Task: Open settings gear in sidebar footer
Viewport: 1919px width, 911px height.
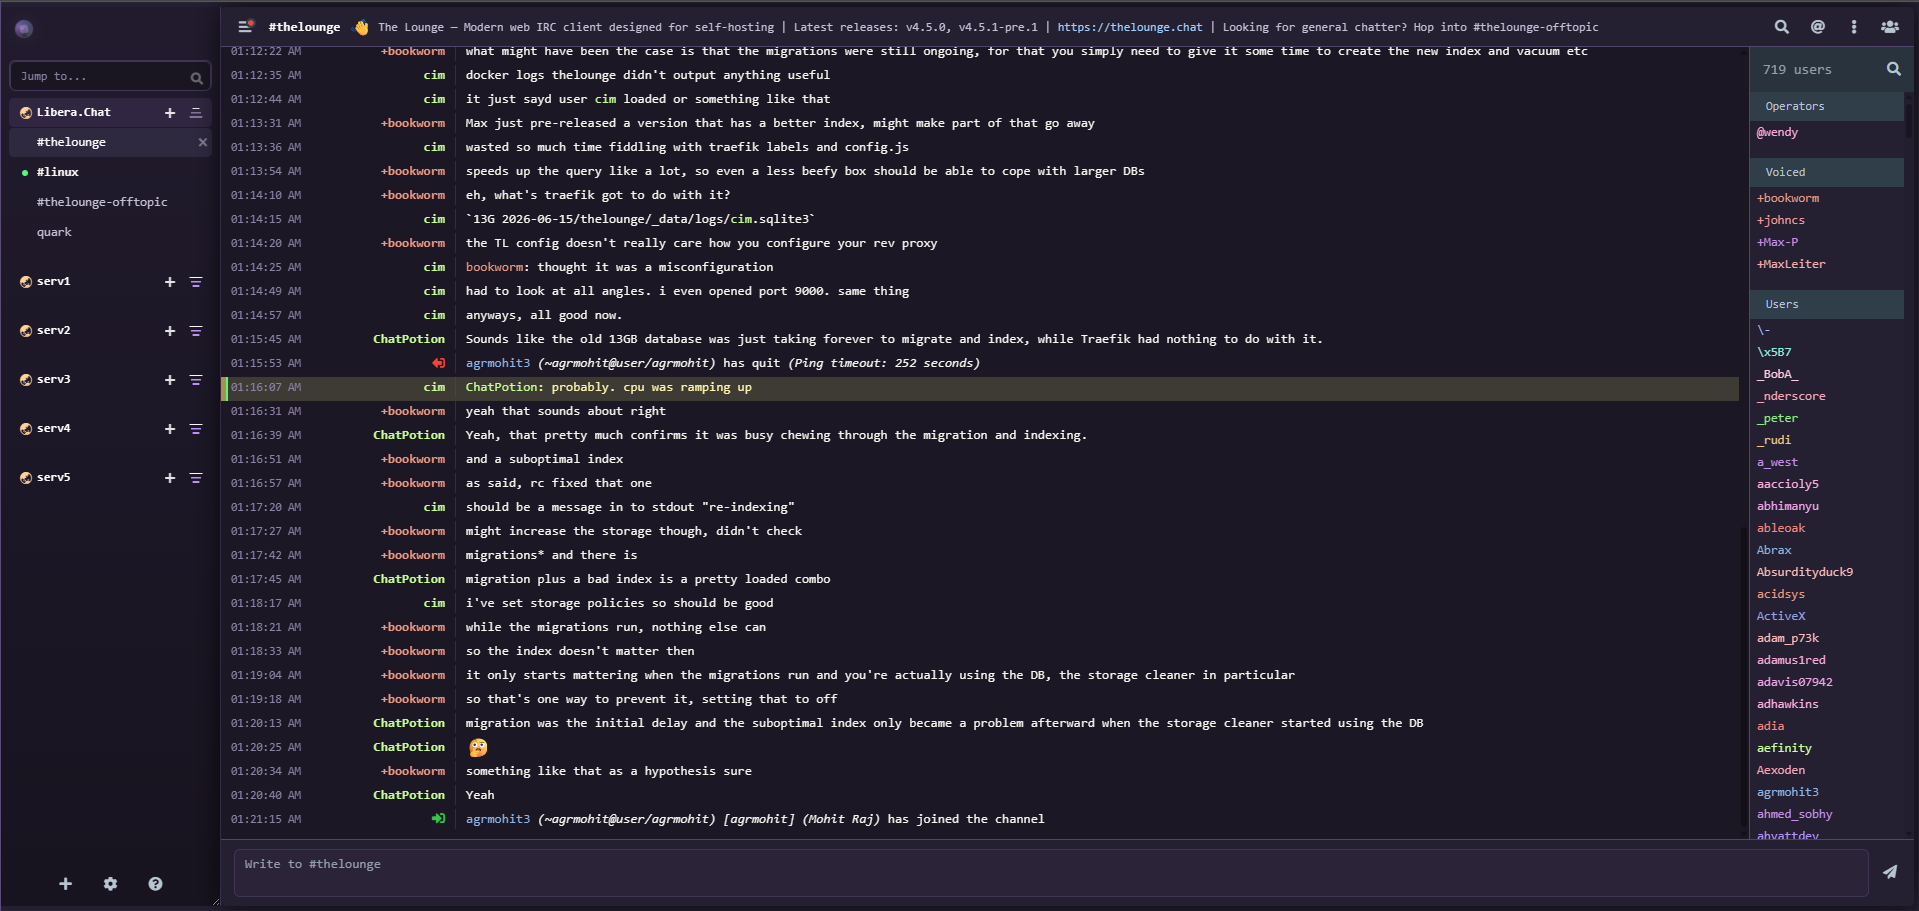Action: [110, 884]
